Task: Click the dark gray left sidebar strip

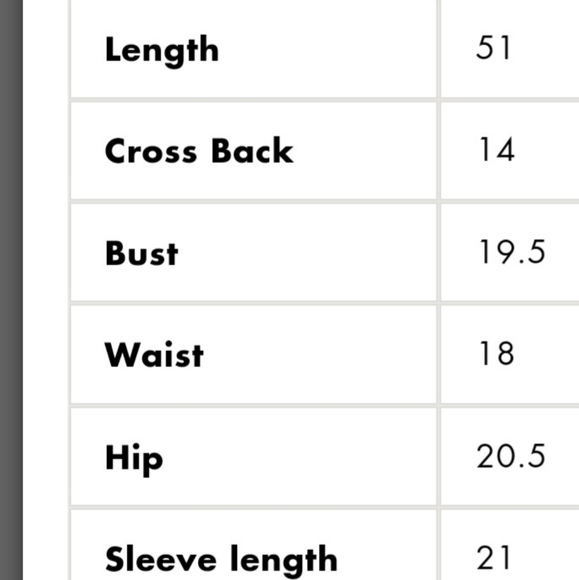Action: [11, 290]
